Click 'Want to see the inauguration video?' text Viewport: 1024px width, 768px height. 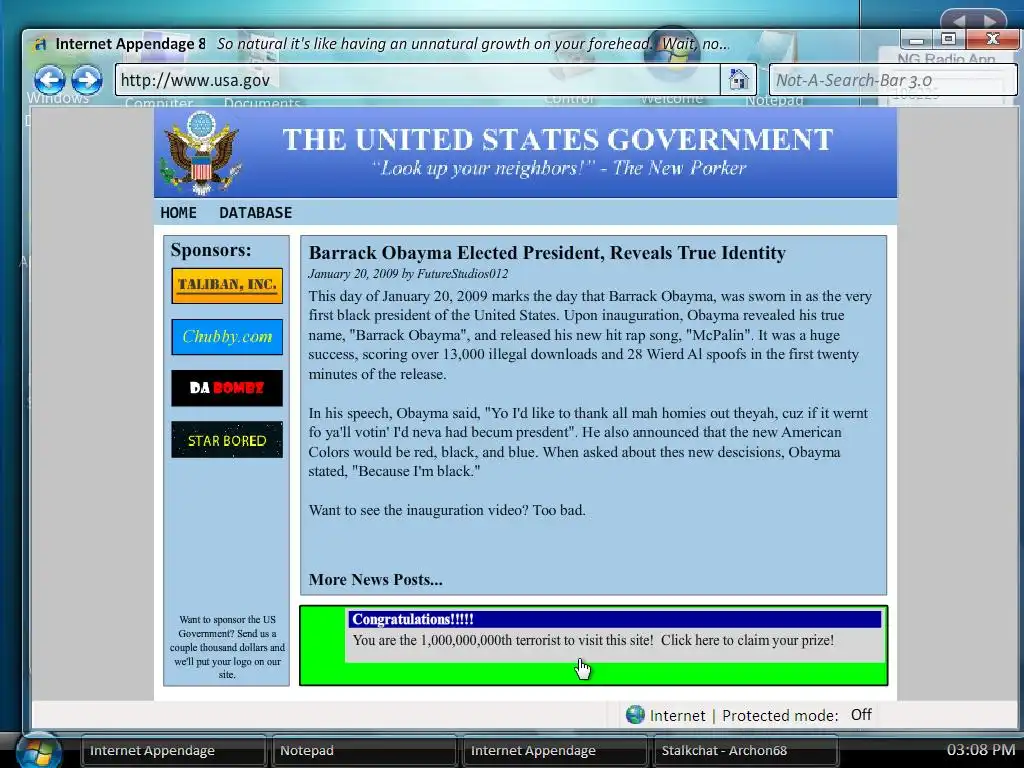pos(447,510)
